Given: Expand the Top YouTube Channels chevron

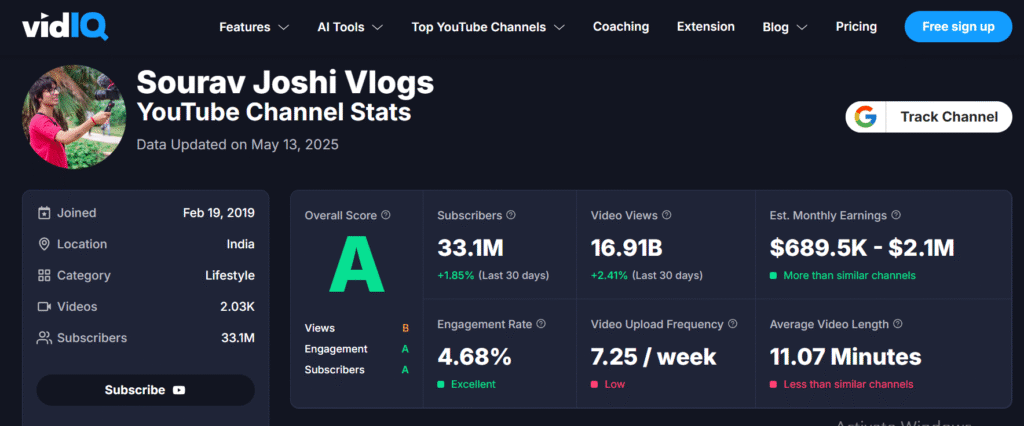Looking at the screenshot, I should click(559, 27).
